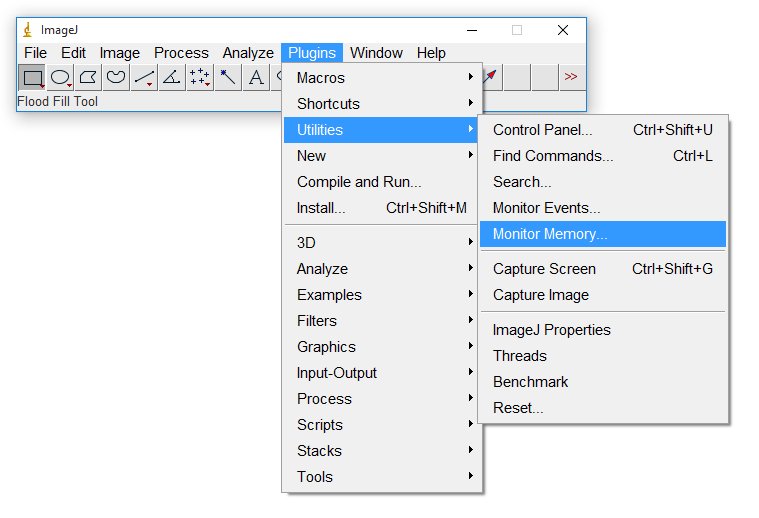Click the Flood Fill Tool status text
Viewport: 759px width, 518px height.
[x=58, y=102]
